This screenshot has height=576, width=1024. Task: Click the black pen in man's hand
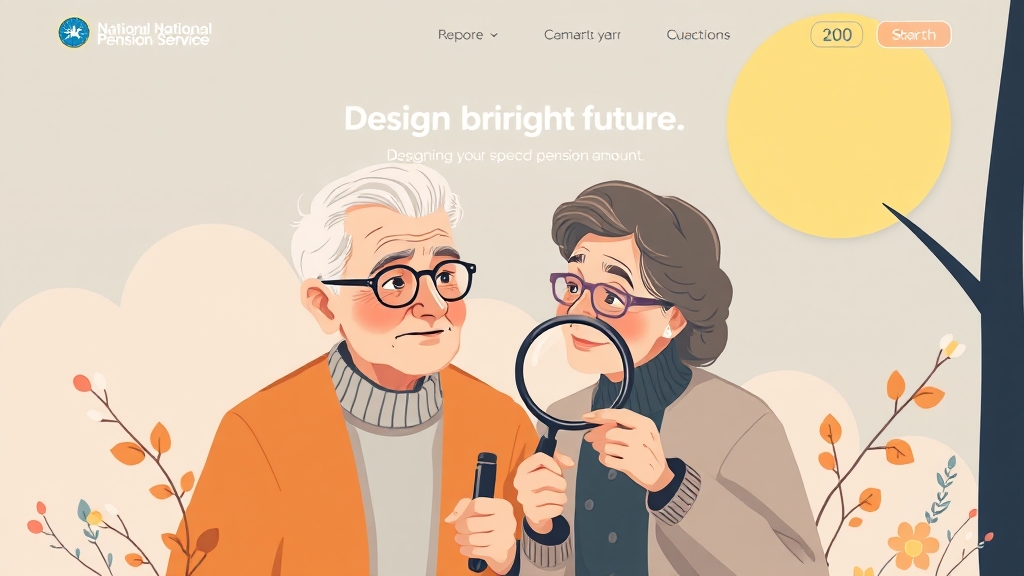tap(483, 509)
